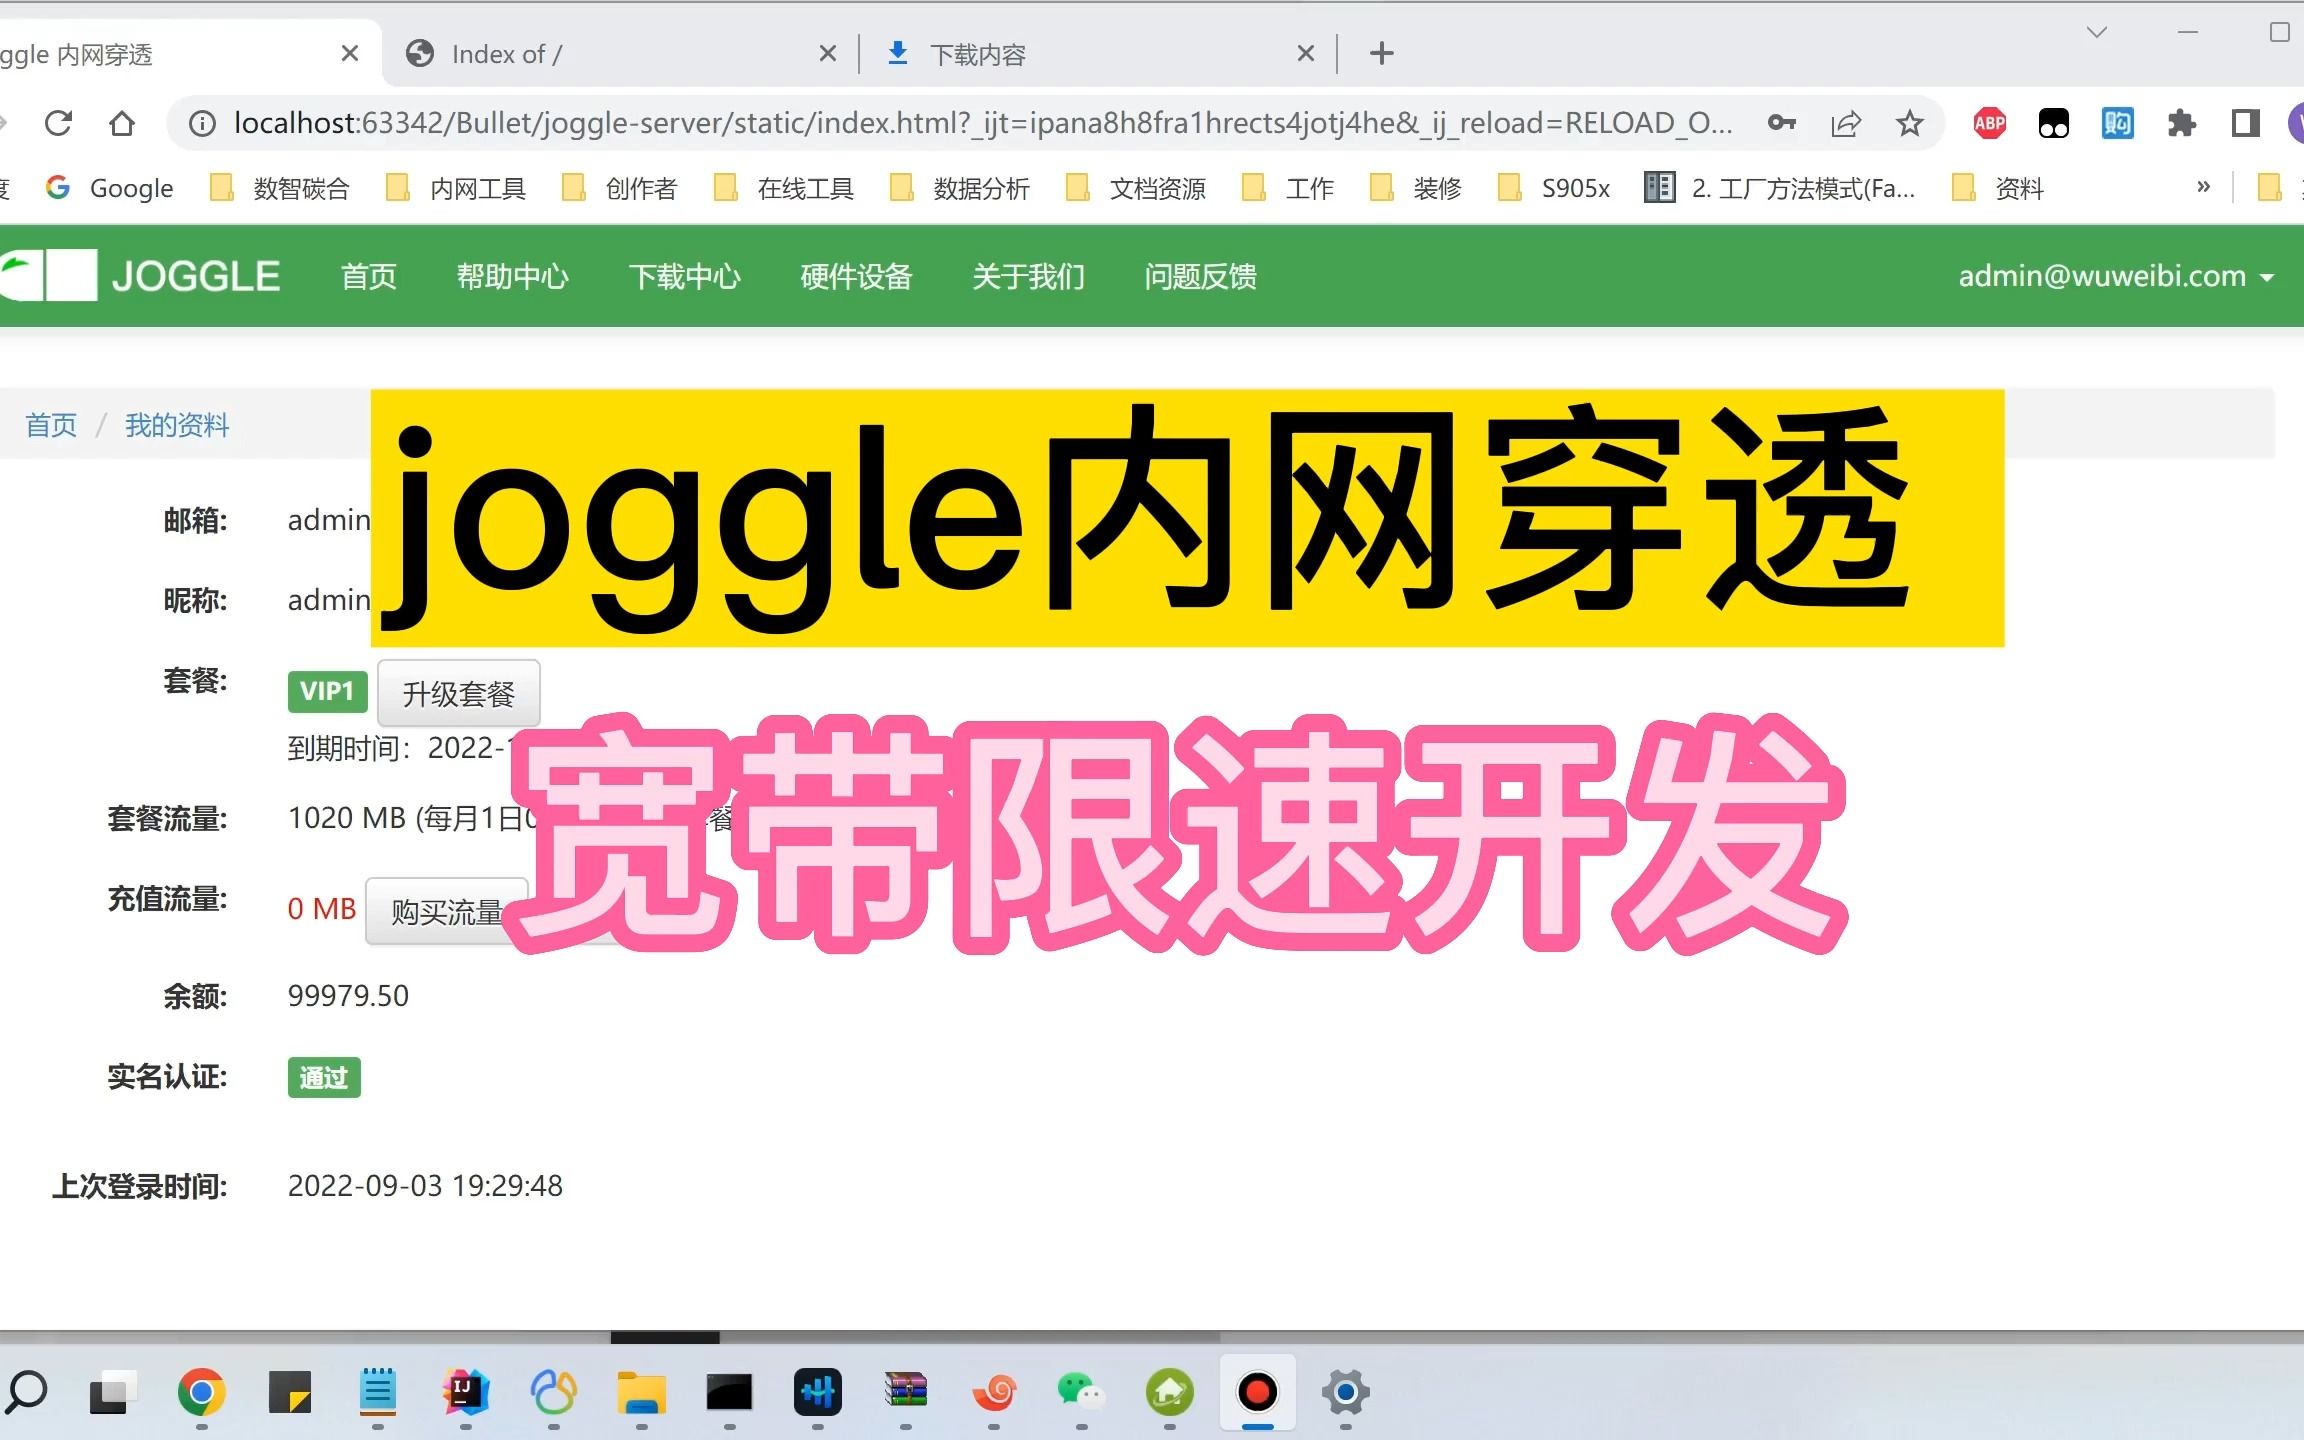Open Task View on the taskbar
This screenshot has width=2304, height=1440.
tap(113, 1392)
